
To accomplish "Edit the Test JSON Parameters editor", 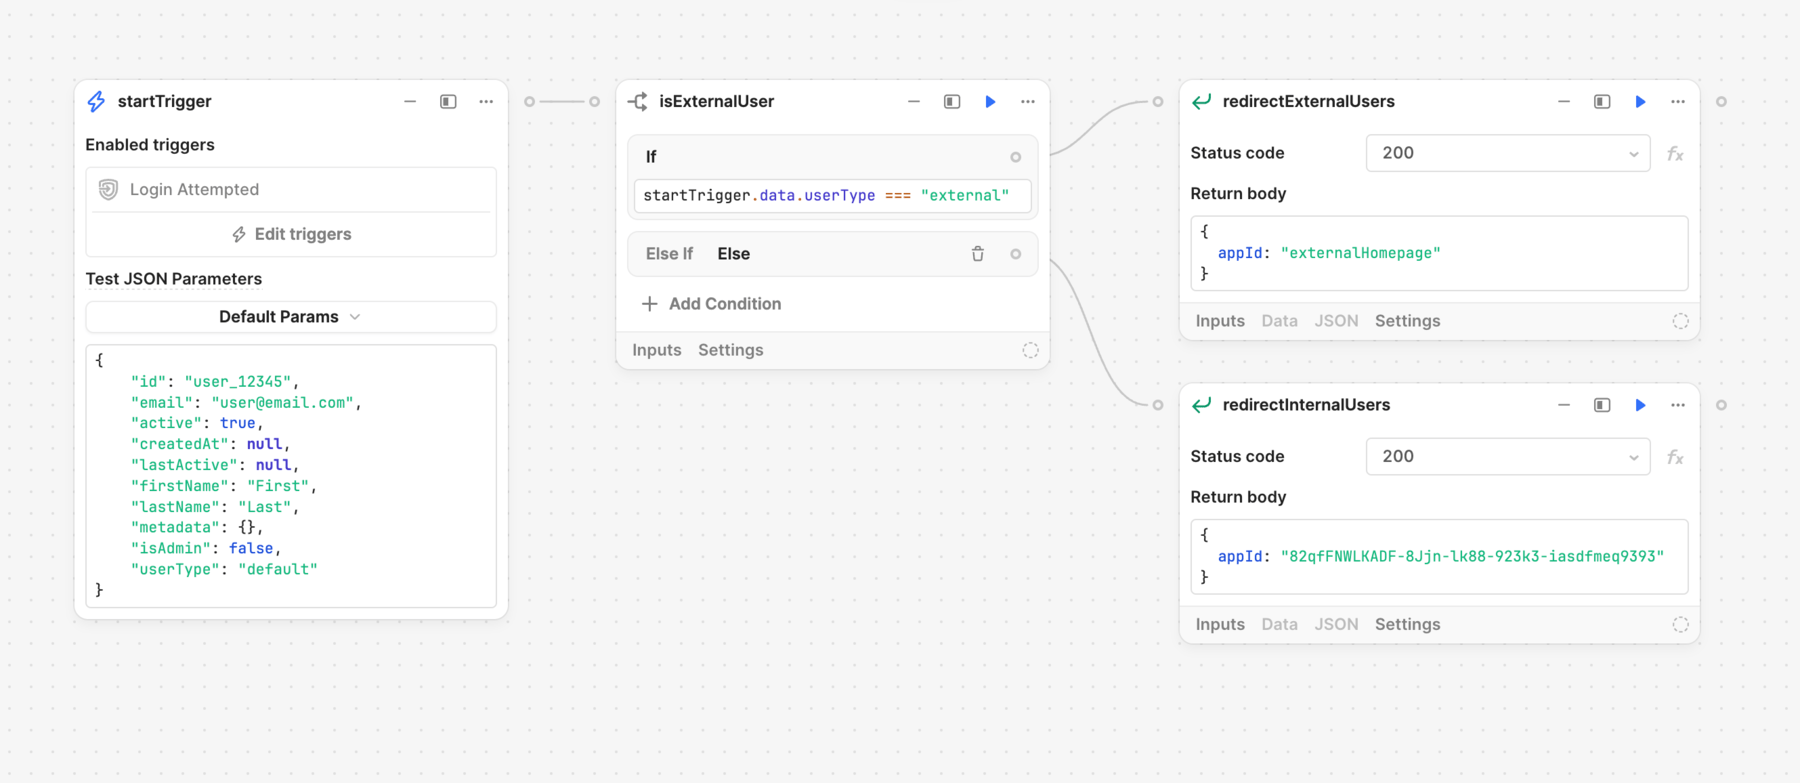I will (291, 476).
